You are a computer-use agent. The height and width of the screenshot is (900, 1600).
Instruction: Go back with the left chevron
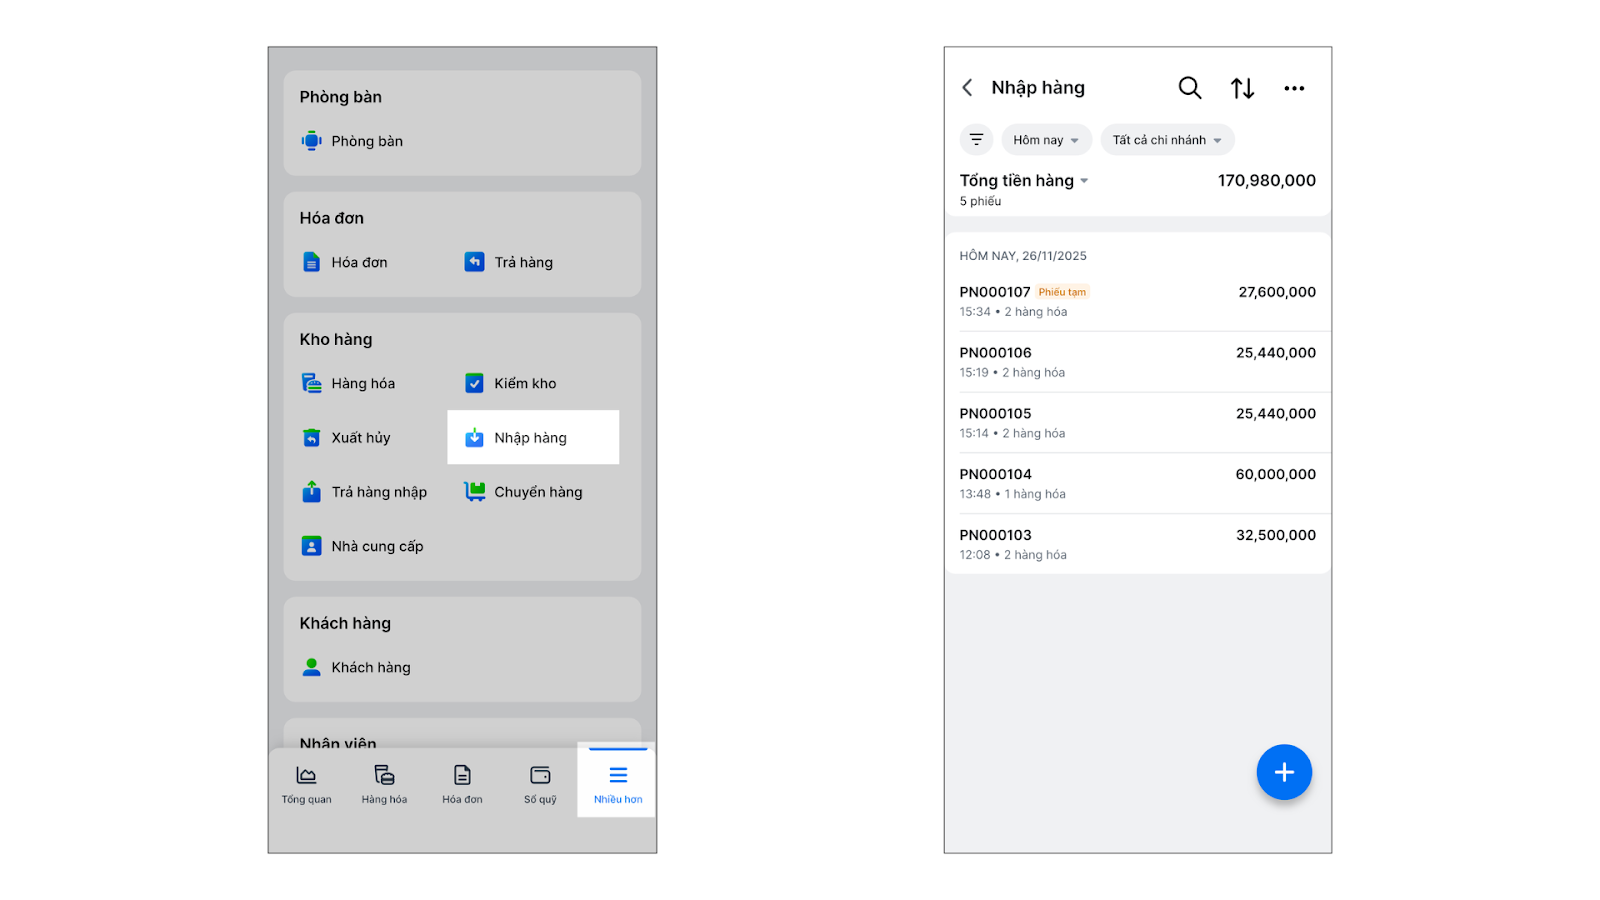967,88
